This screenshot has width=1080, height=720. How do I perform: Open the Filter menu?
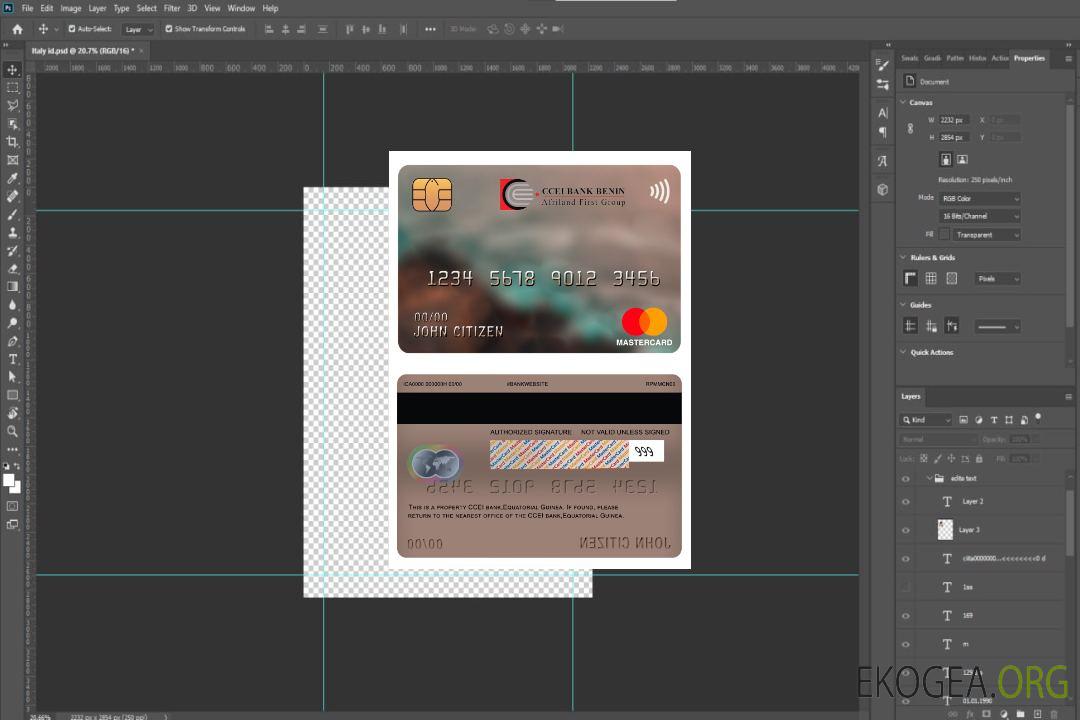tap(172, 8)
